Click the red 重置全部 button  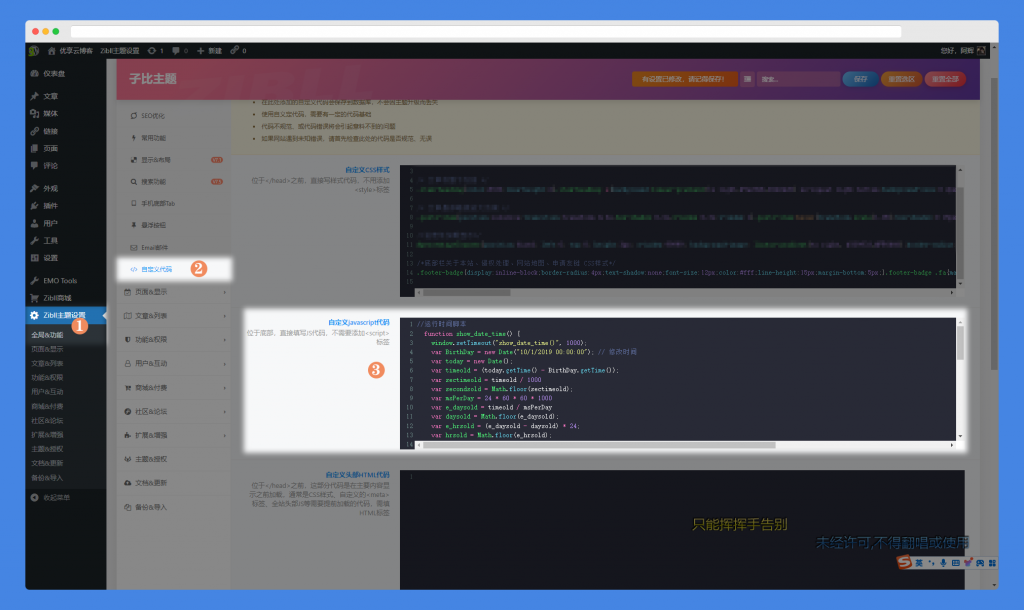pos(944,79)
